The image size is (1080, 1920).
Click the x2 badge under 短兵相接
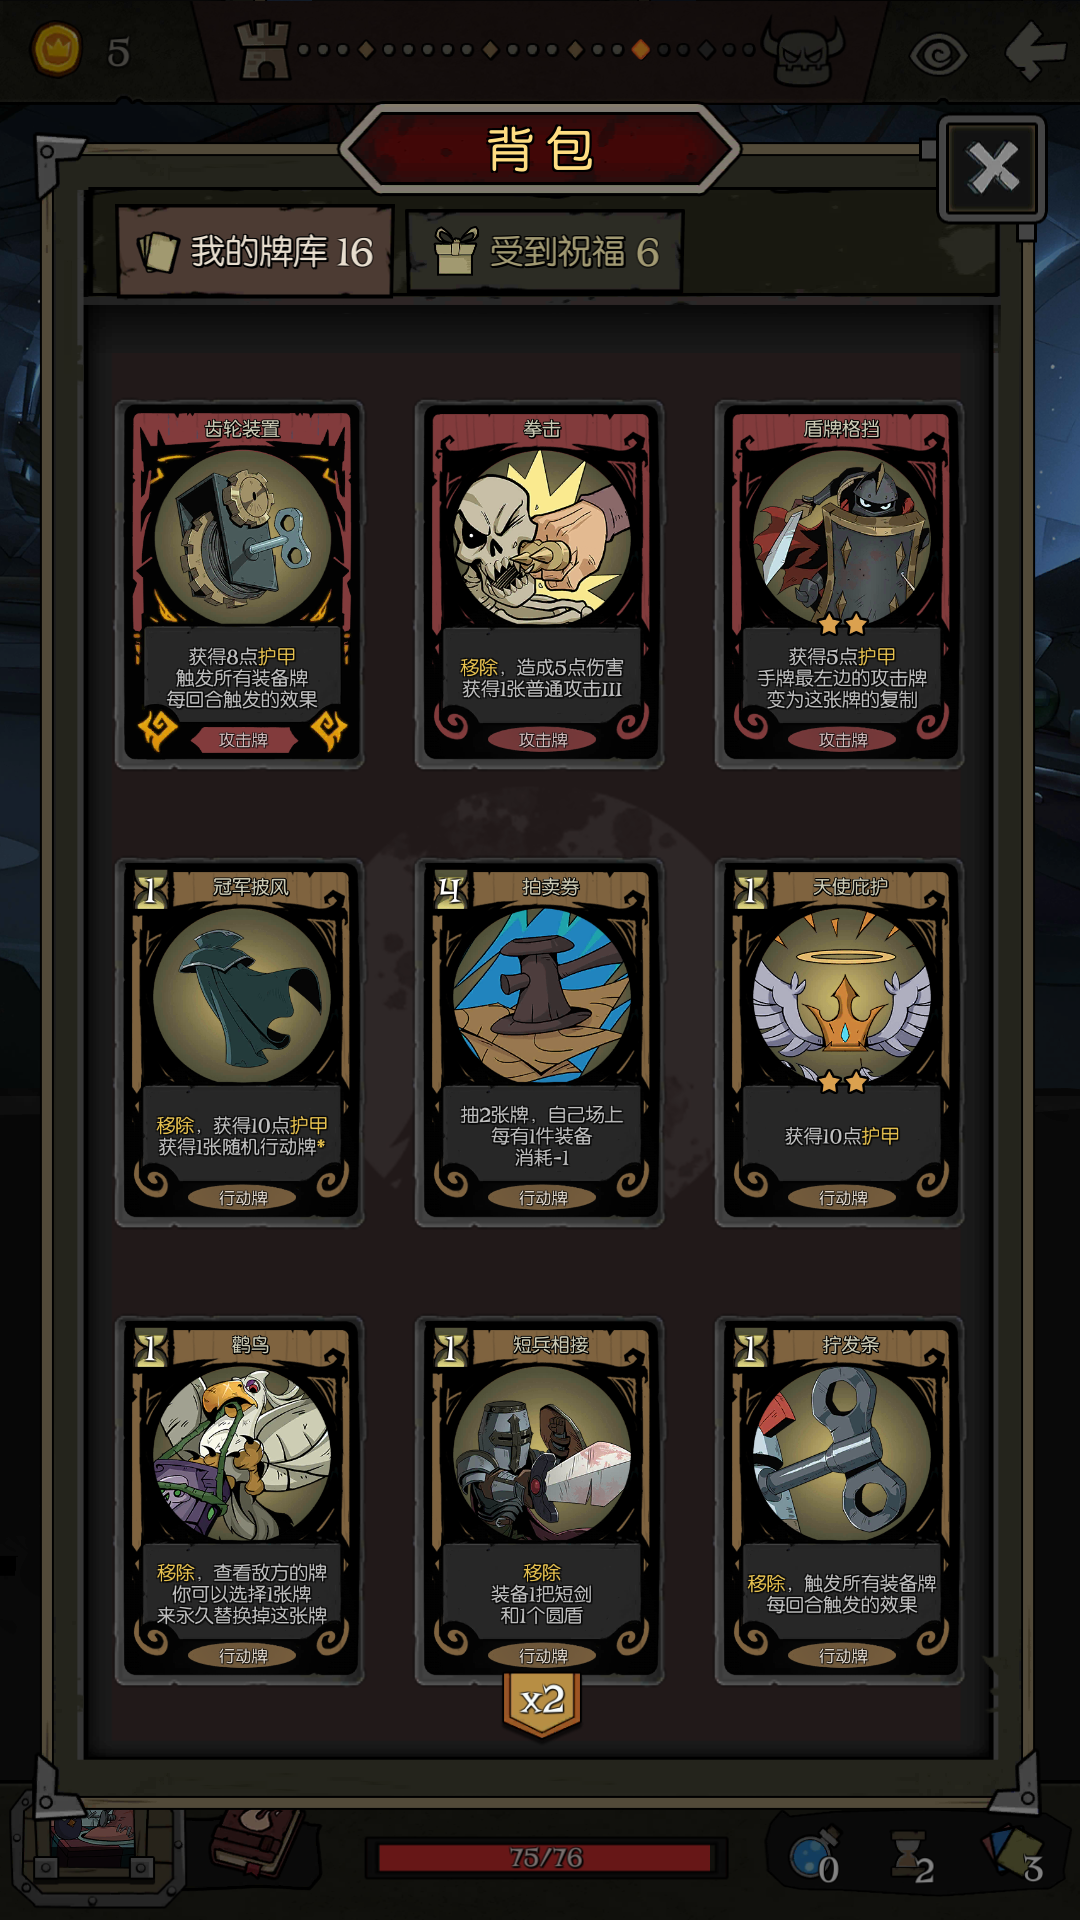(x=542, y=1702)
